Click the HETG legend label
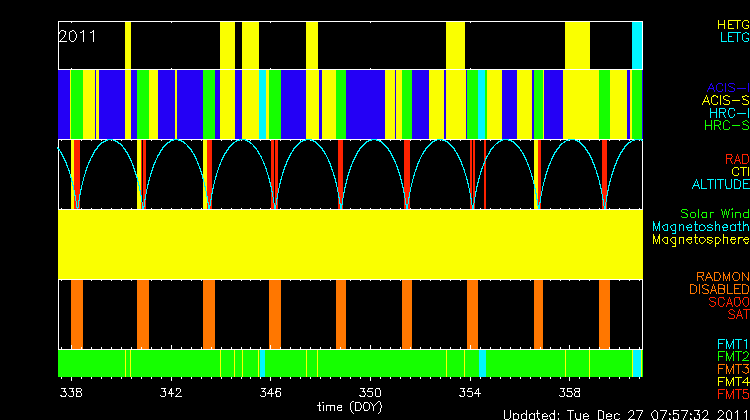750x420 pixels. [732, 23]
